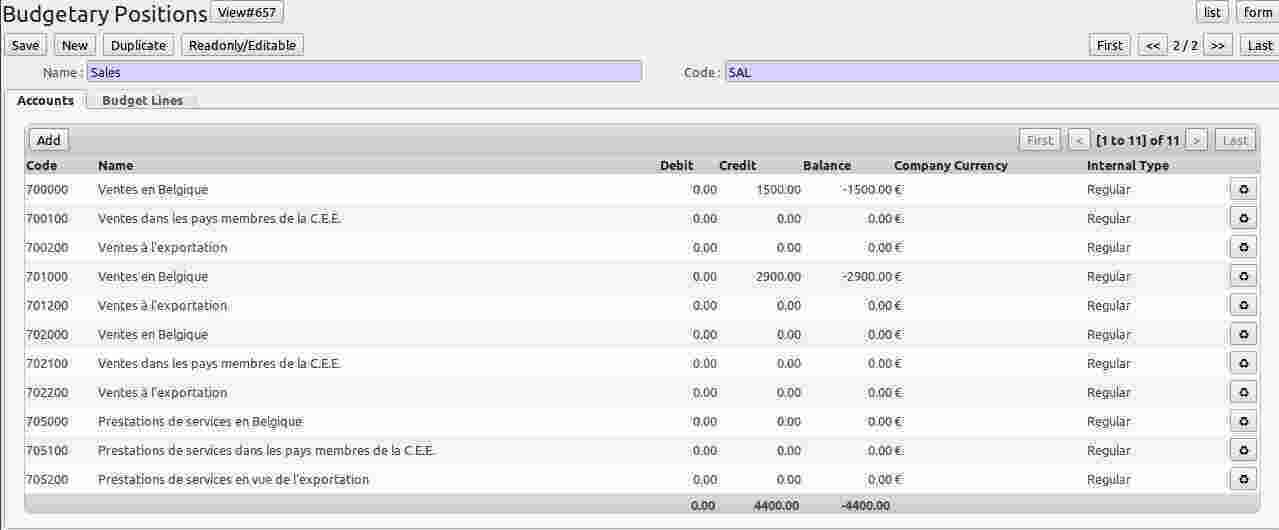Add a new account line
Viewport: 1279px width, 530px height.
coord(49,141)
